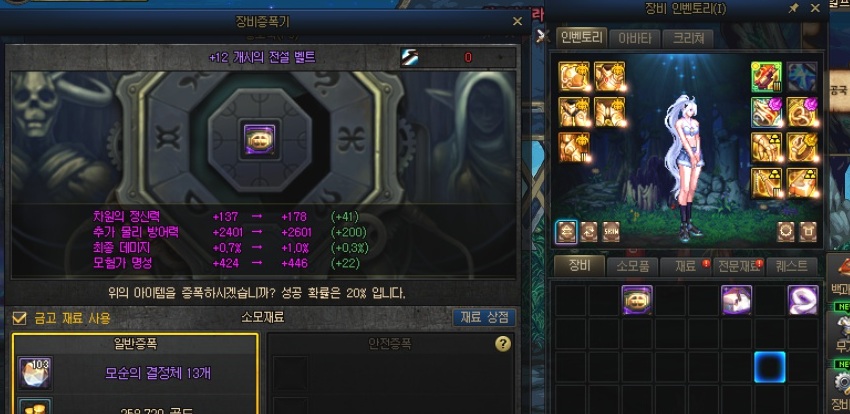This screenshot has height=414, width=850.
Task: Click the shirt icon beside the character preview
Action: pos(808,231)
